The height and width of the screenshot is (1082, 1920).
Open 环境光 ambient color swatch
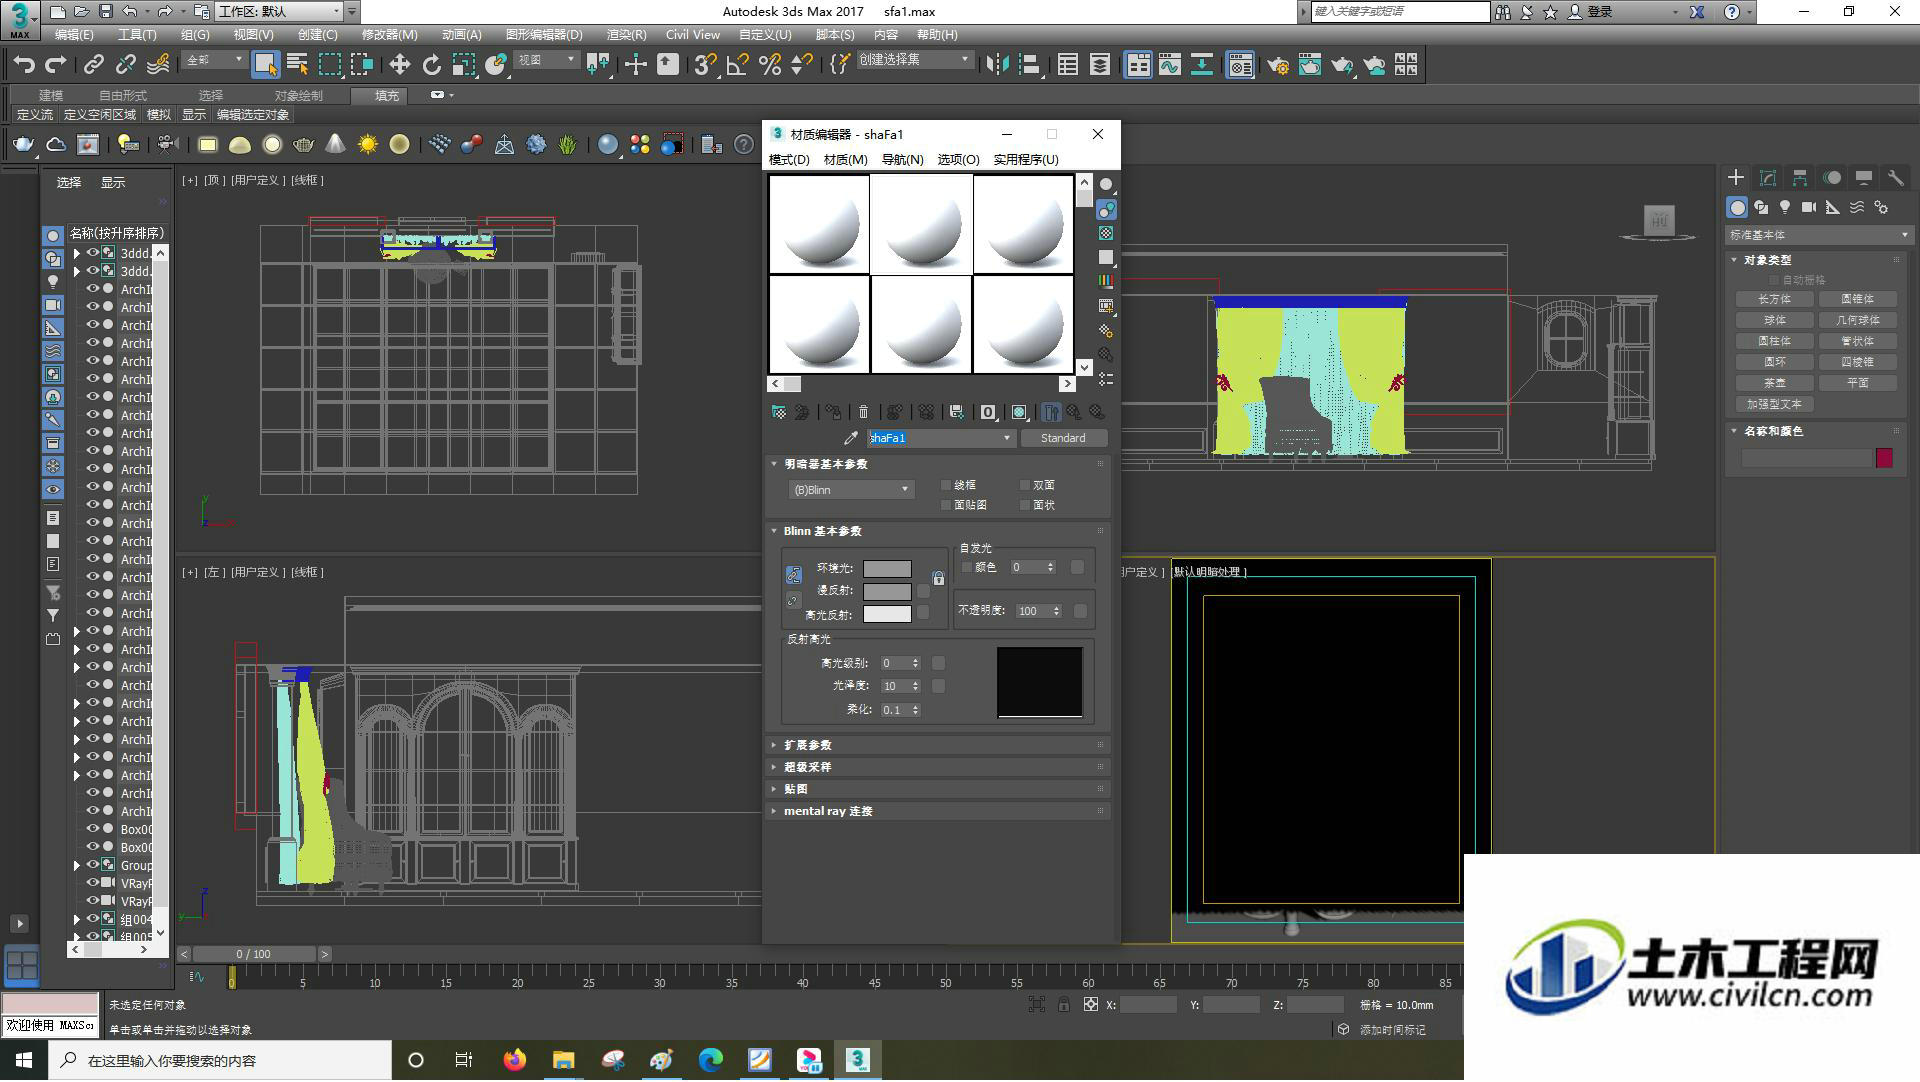pyautogui.click(x=887, y=568)
